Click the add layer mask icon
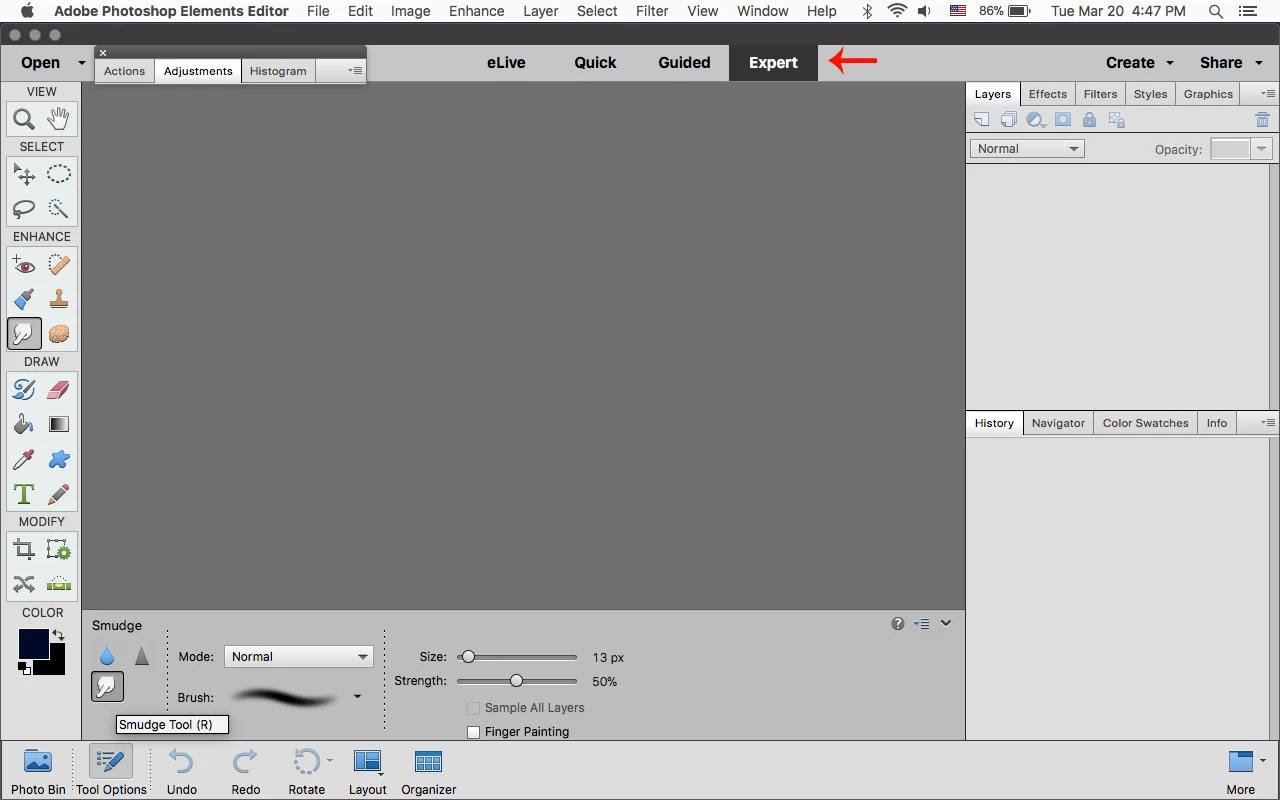Image resolution: width=1280 pixels, height=800 pixels. pyautogui.click(x=1063, y=120)
